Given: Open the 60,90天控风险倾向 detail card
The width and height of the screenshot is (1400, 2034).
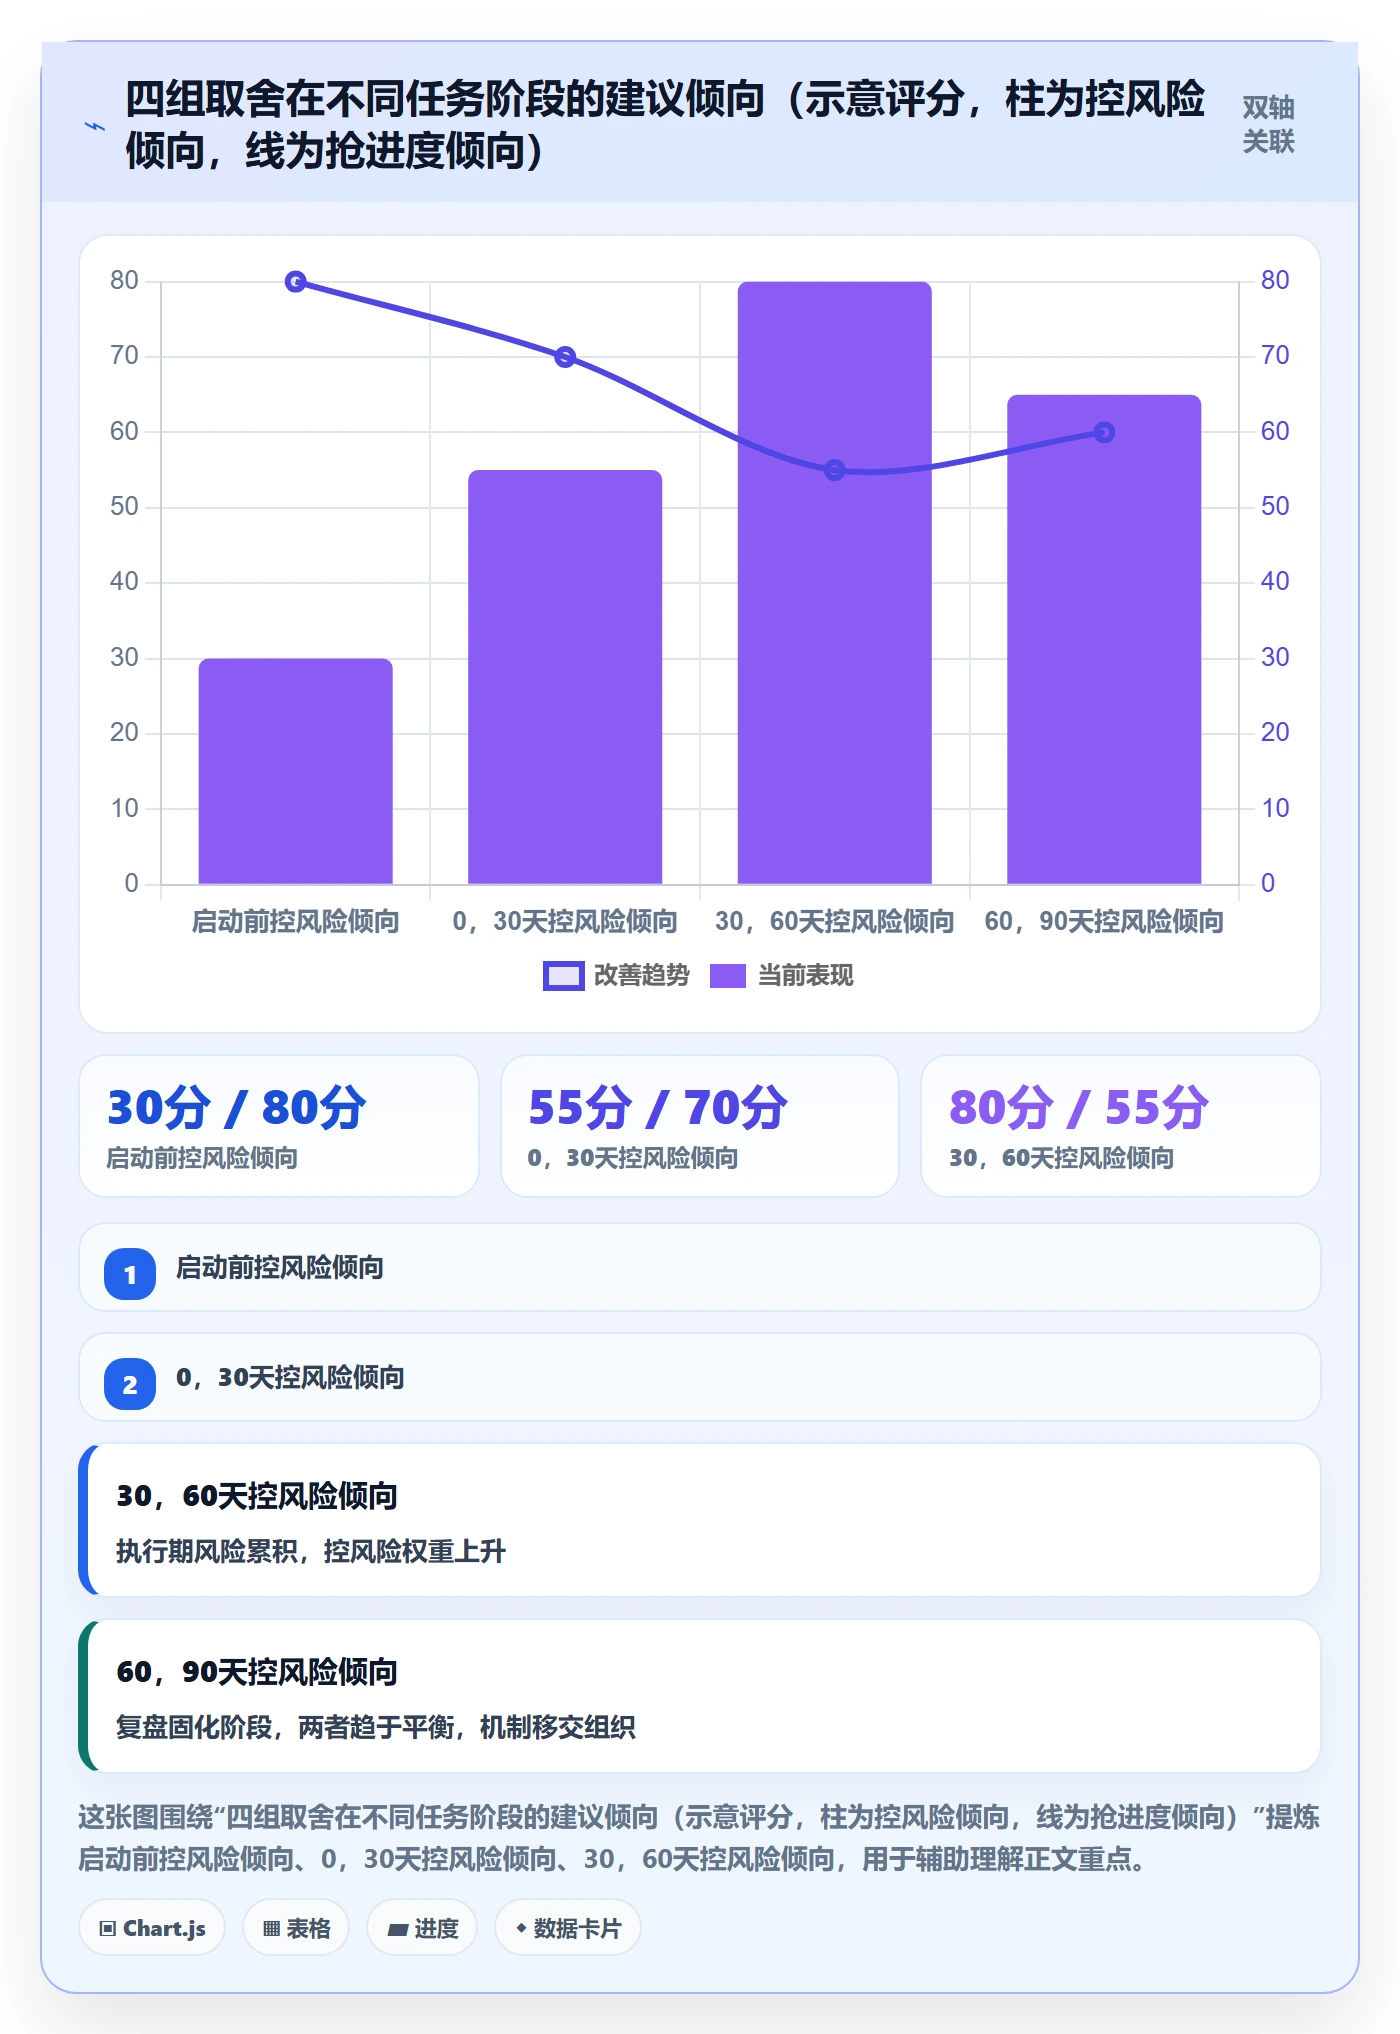Looking at the screenshot, I should click(700, 1696).
